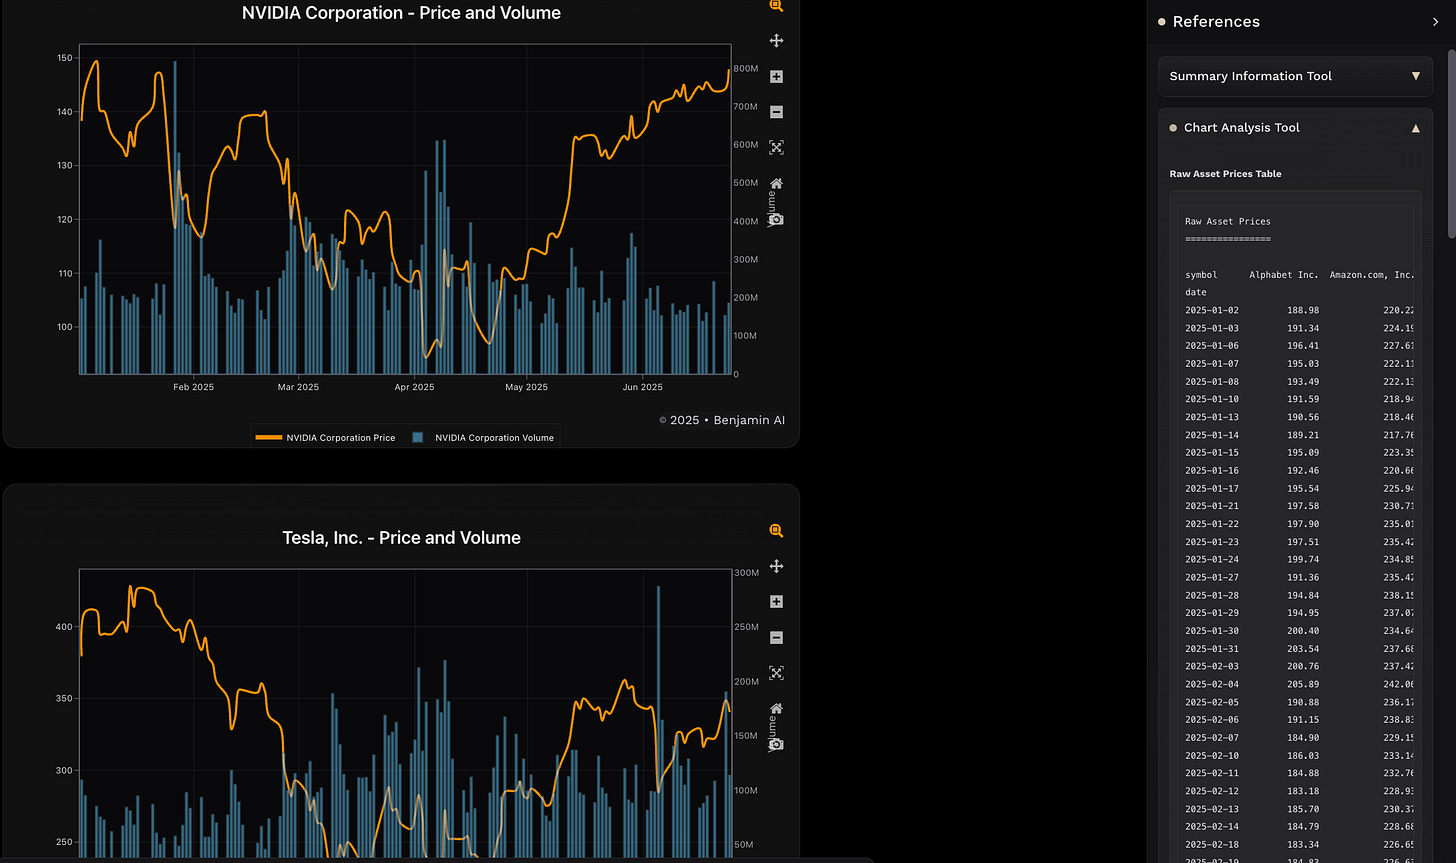Click Alphabet value 203.54 in table

click(1304, 649)
